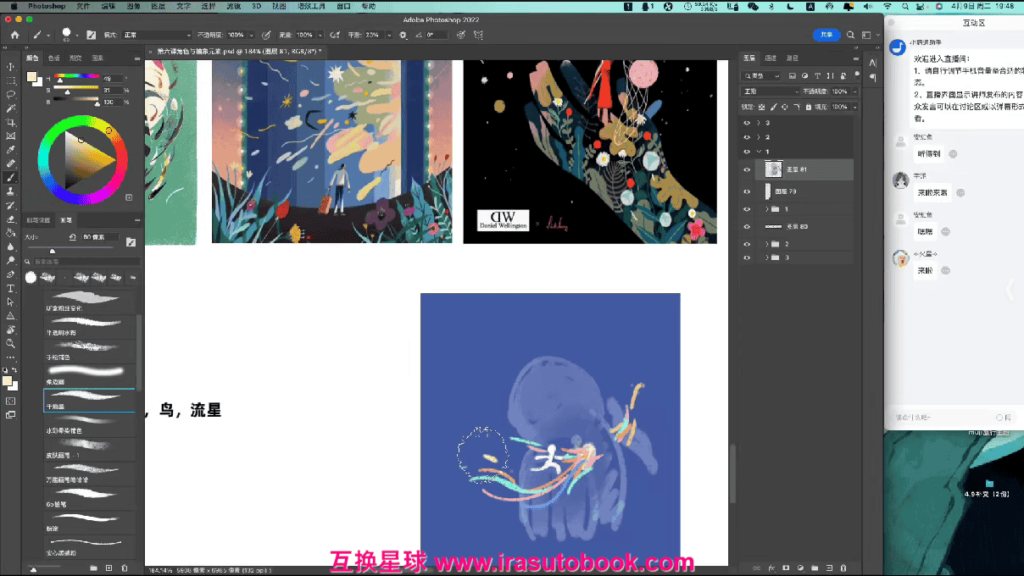Hide the top group 3 layer
1024x576 pixels.
coord(747,123)
